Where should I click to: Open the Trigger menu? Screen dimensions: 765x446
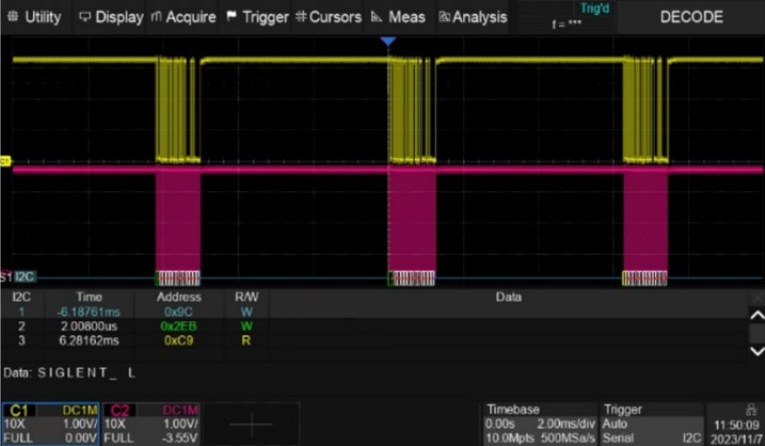(x=258, y=17)
